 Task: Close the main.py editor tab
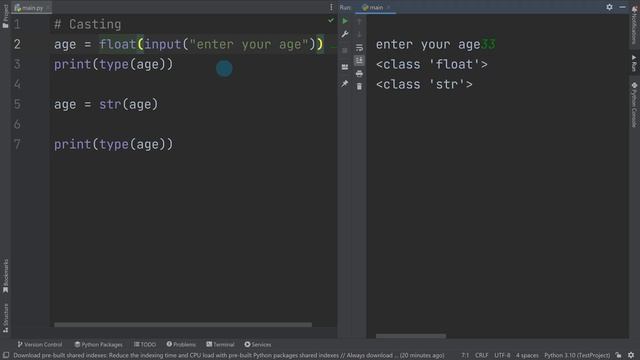point(49,8)
